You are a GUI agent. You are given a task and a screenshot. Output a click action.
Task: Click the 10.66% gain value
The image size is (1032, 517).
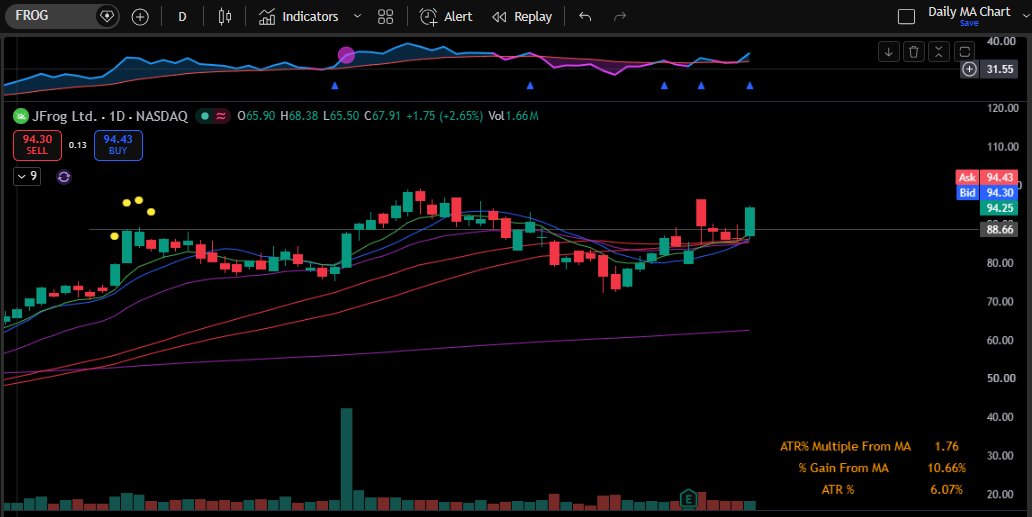pos(946,468)
